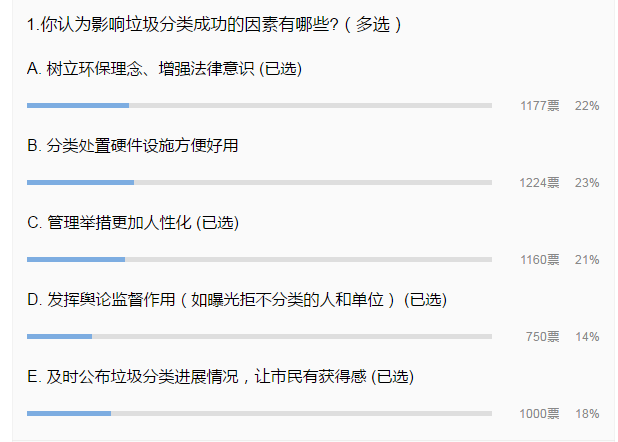Click the 1160票 vote count
The width and height of the screenshot is (618, 442).
coord(540,259)
